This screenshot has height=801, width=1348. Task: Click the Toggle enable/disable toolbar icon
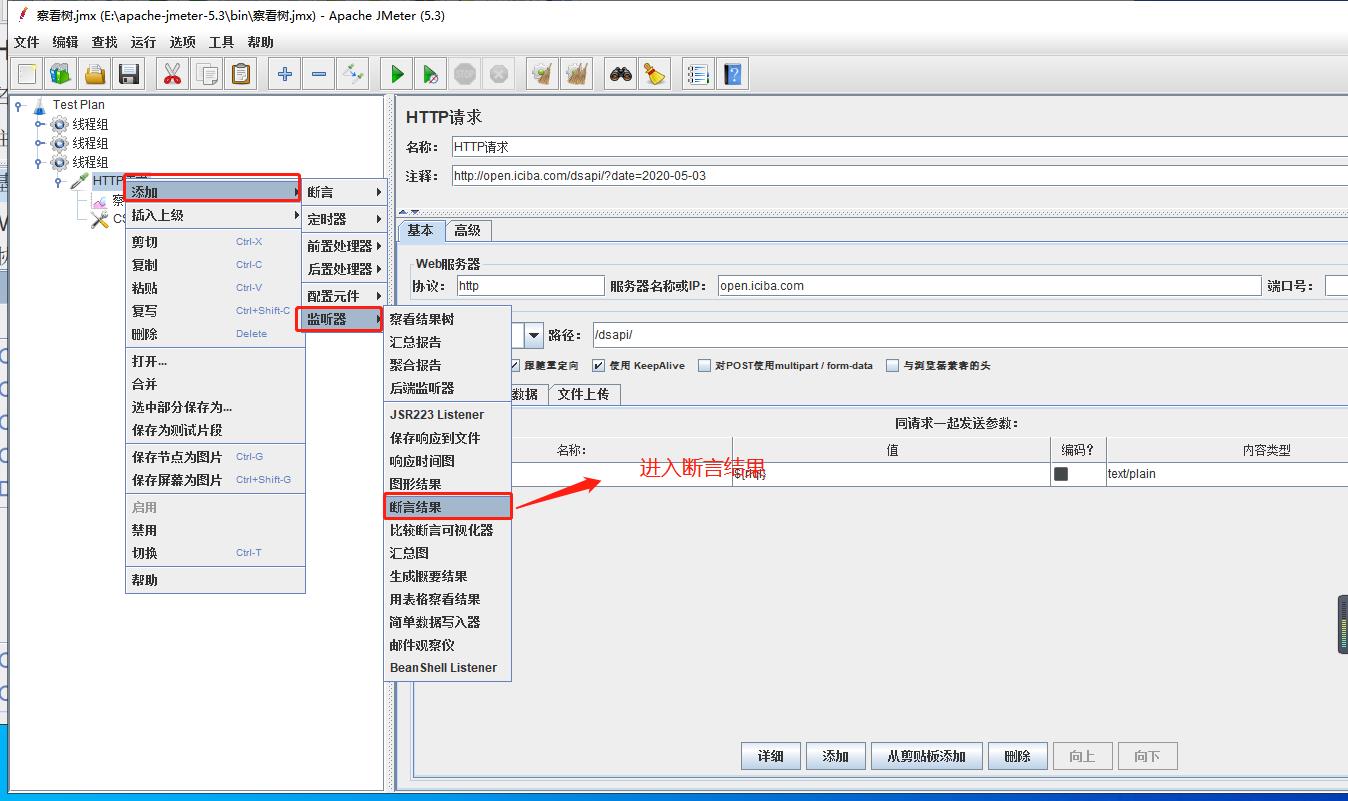[353, 74]
